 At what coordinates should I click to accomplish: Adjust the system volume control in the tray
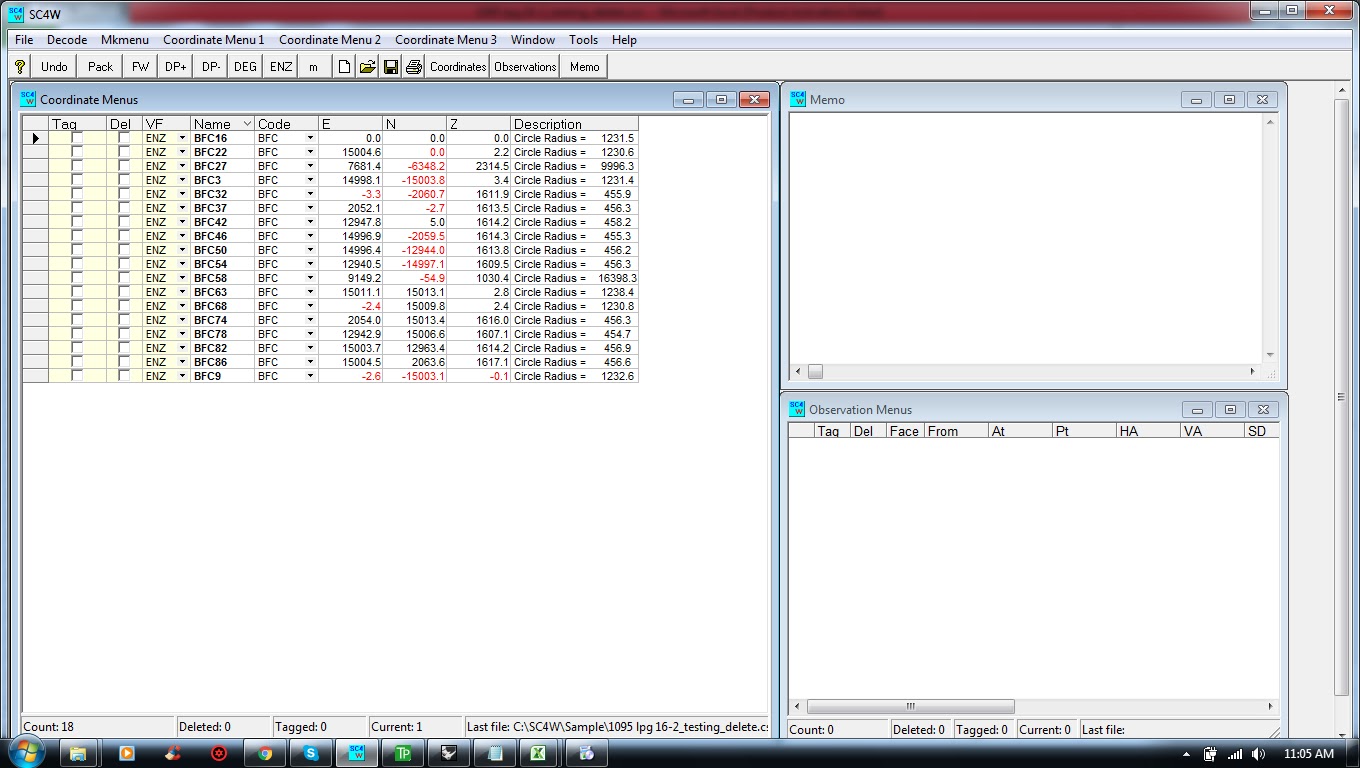(x=1257, y=753)
